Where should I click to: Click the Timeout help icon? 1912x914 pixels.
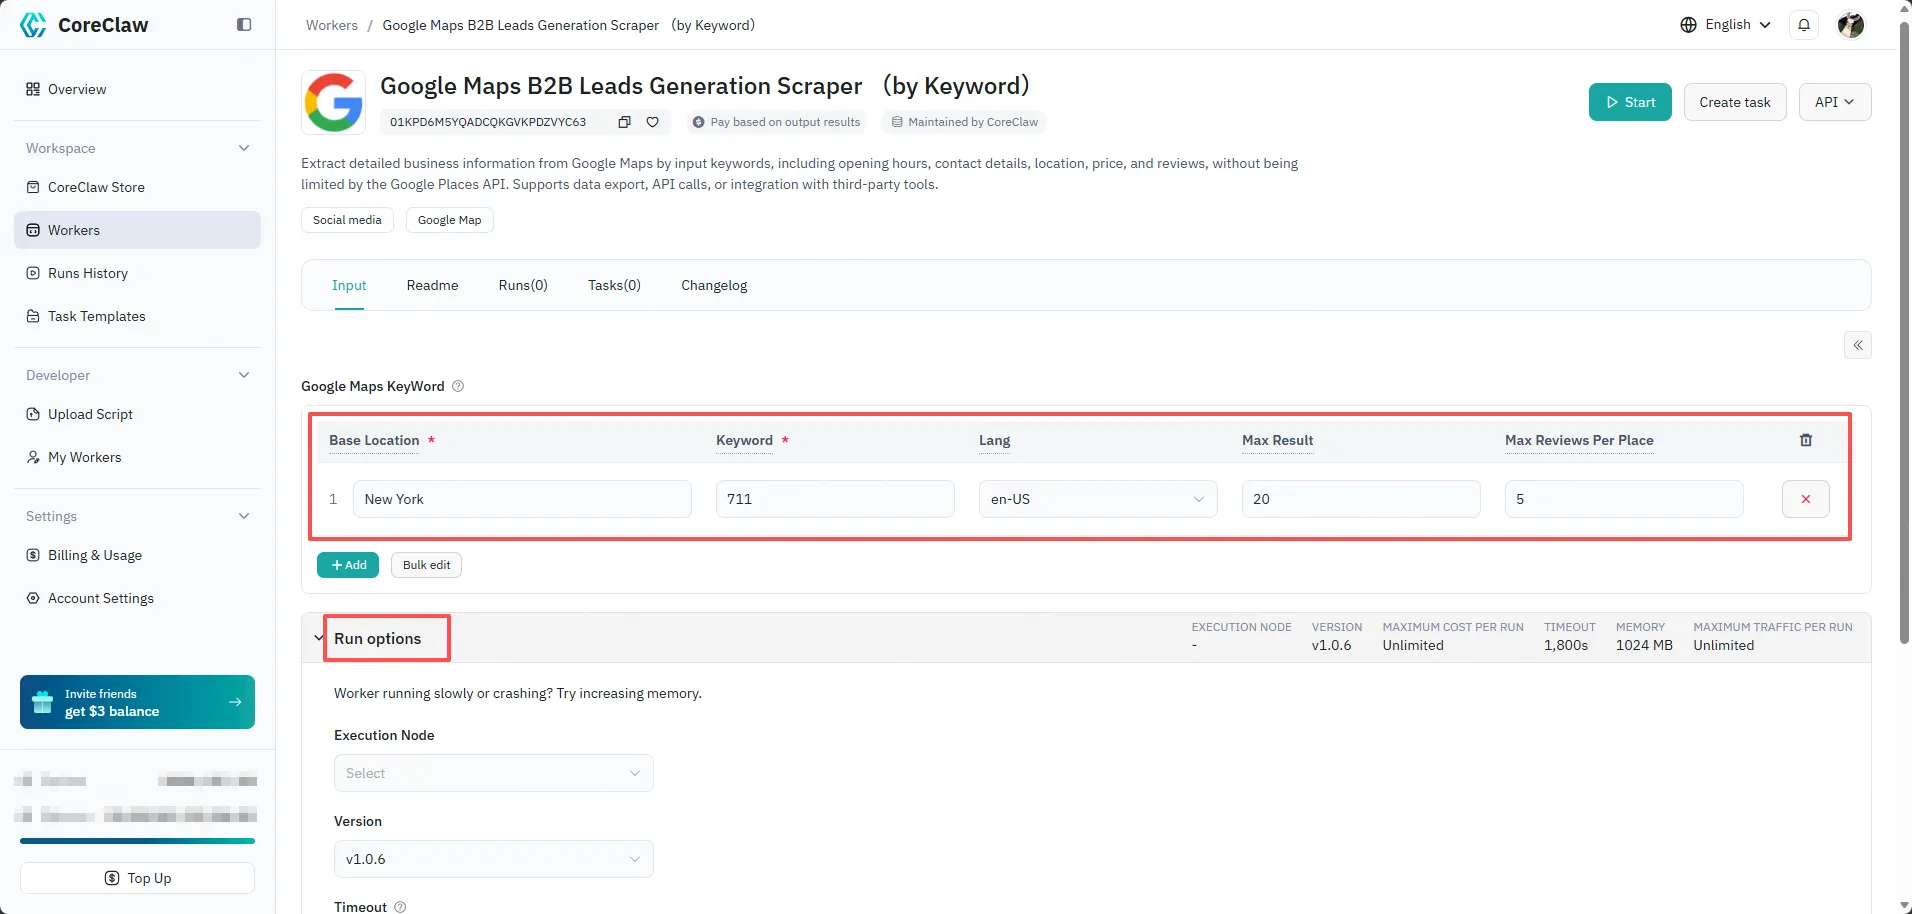(x=400, y=907)
